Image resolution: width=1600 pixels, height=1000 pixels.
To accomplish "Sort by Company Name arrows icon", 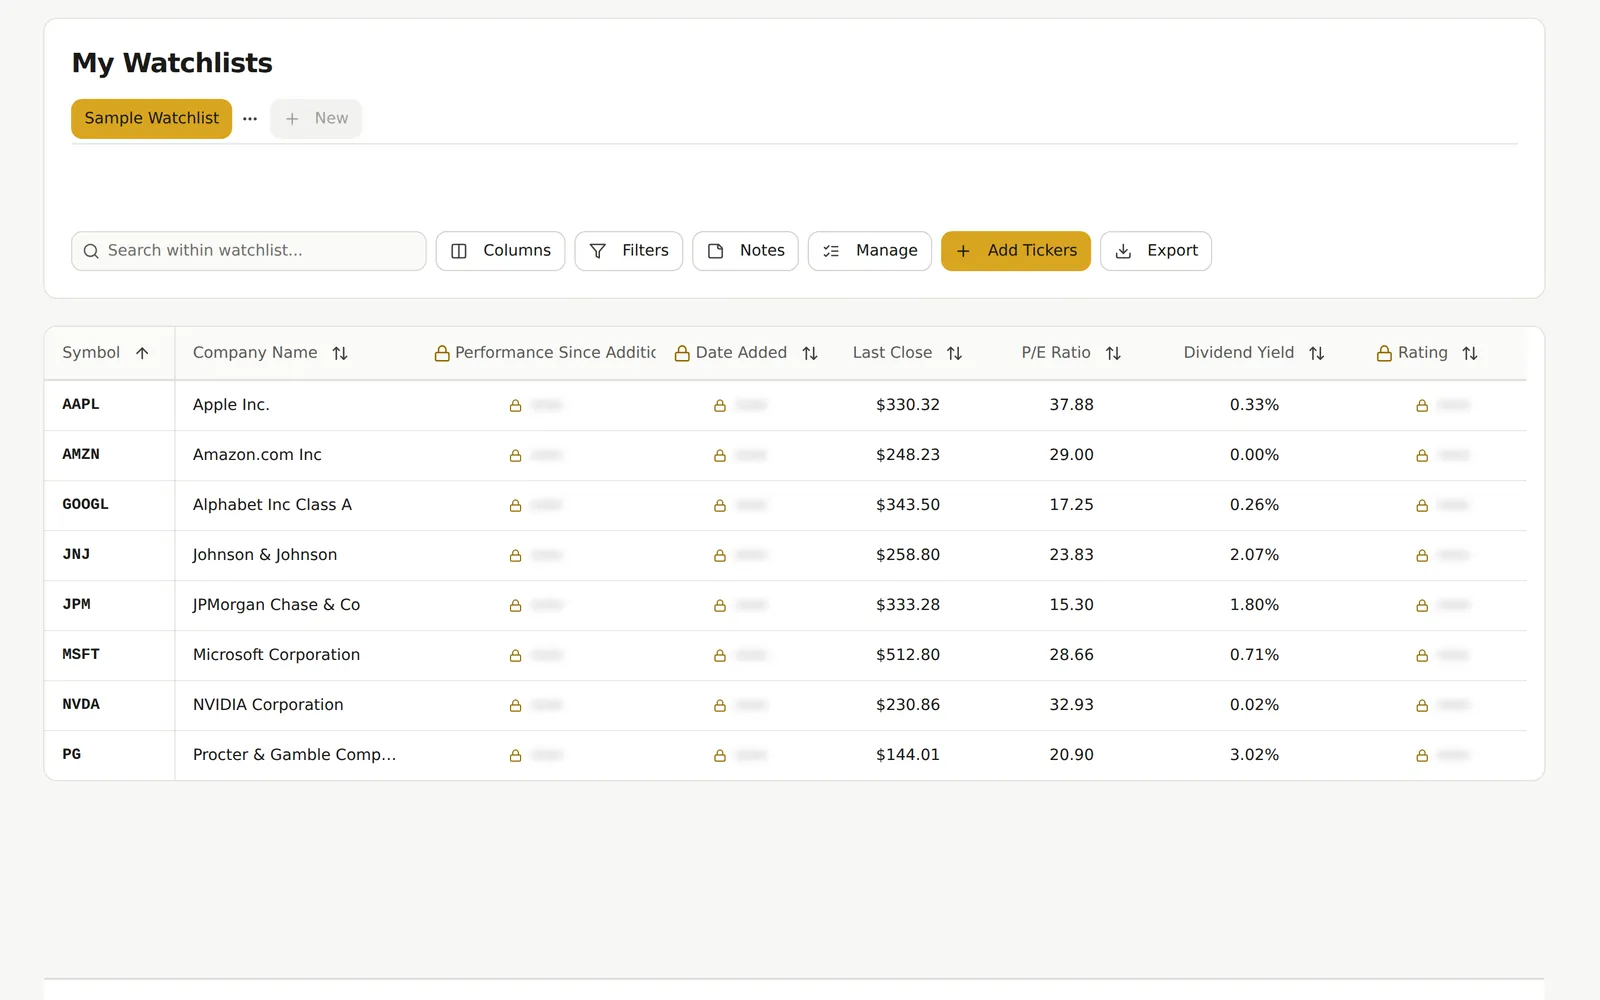I will point(340,353).
